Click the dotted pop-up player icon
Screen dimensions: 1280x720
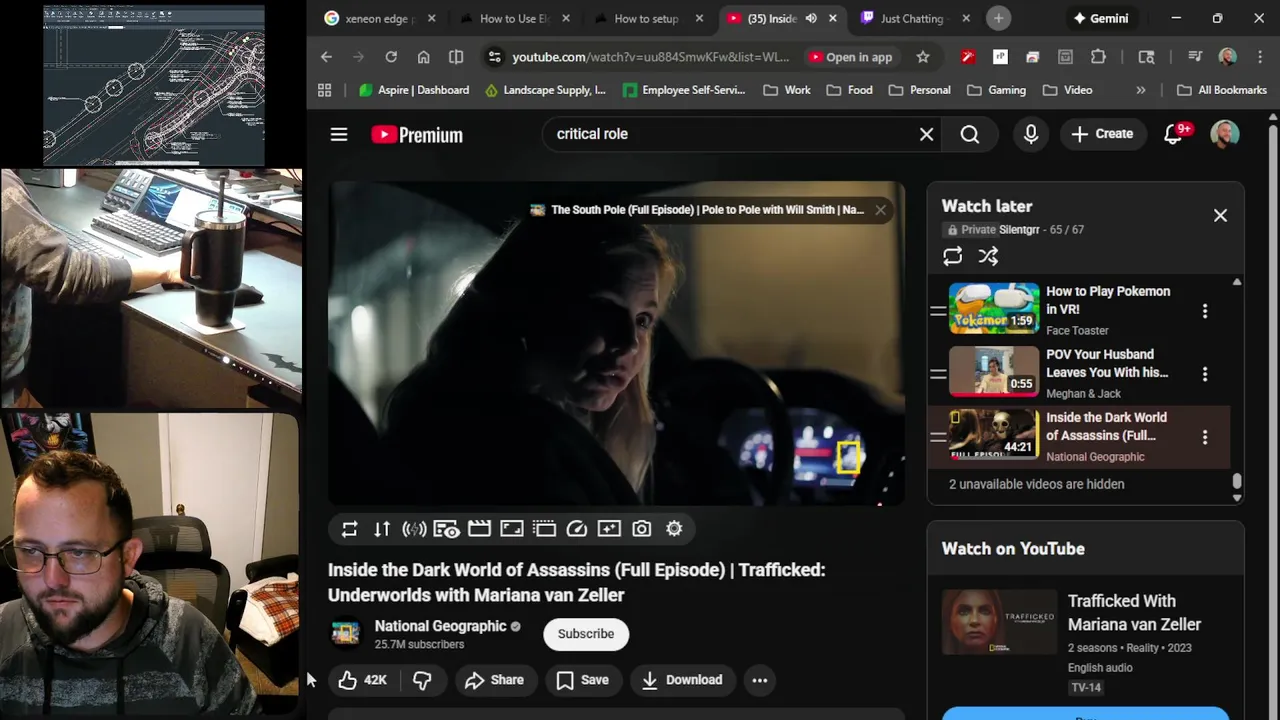tap(544, 529)
